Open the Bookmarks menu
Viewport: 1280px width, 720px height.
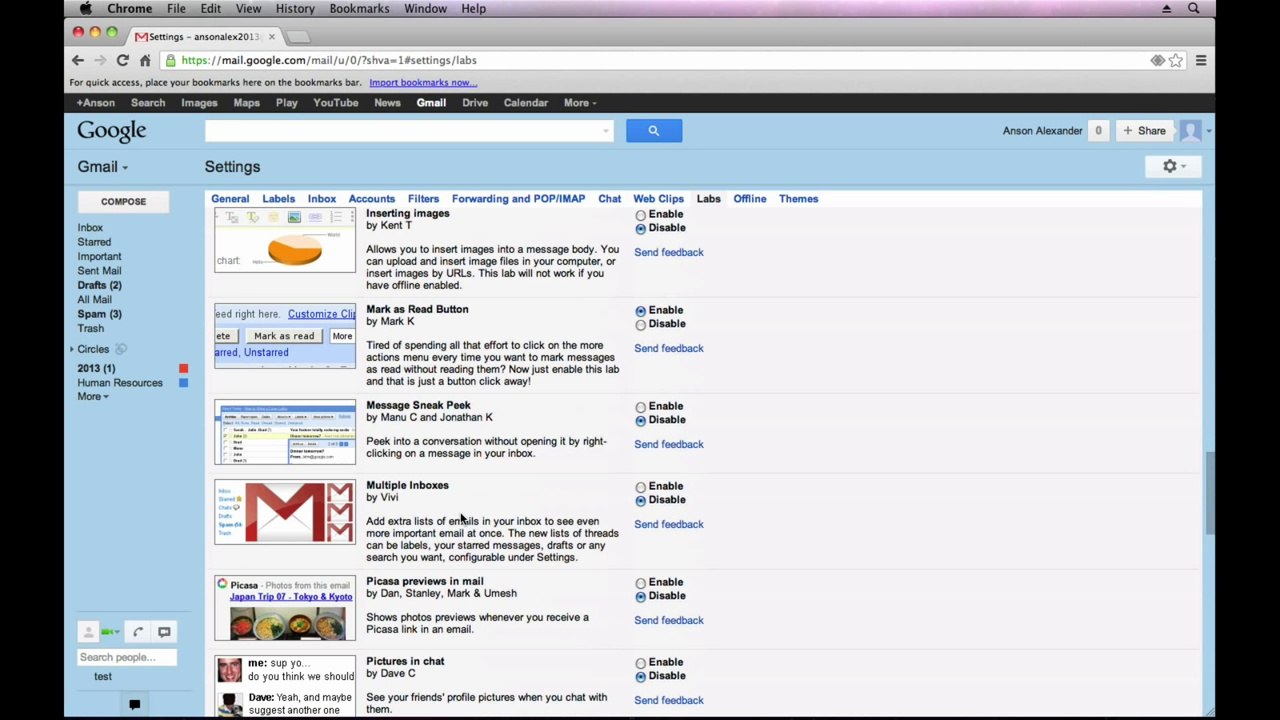point(359,9)
